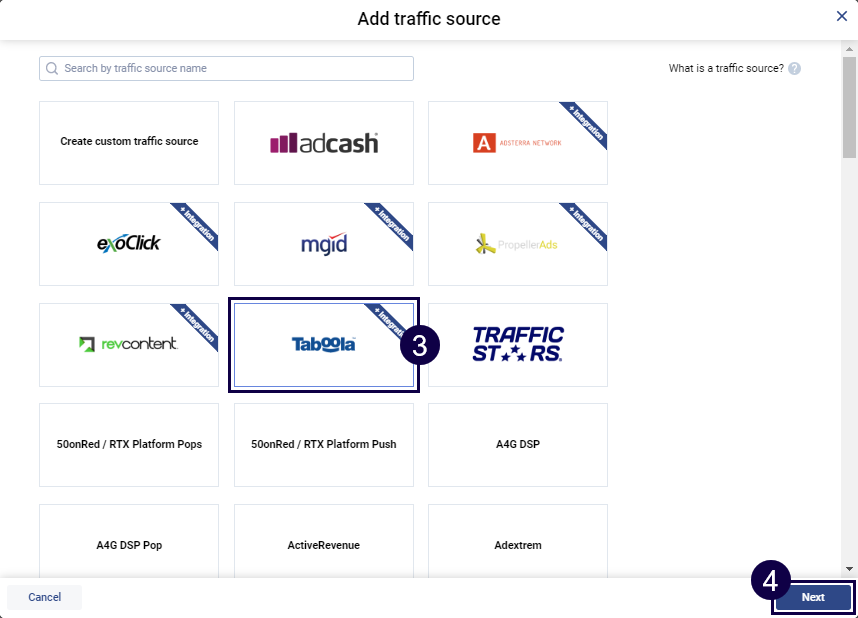Viewport: 858px width, 618px height.
Task: Pick the ActiveRevenue traffic source
Action: [323, 546]
